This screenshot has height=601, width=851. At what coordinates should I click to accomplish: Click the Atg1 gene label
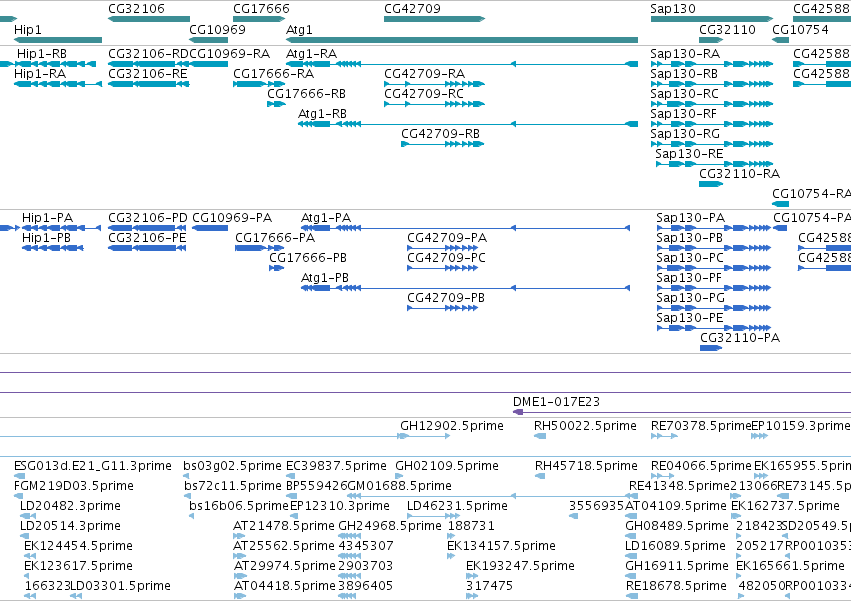click(299, 29)
